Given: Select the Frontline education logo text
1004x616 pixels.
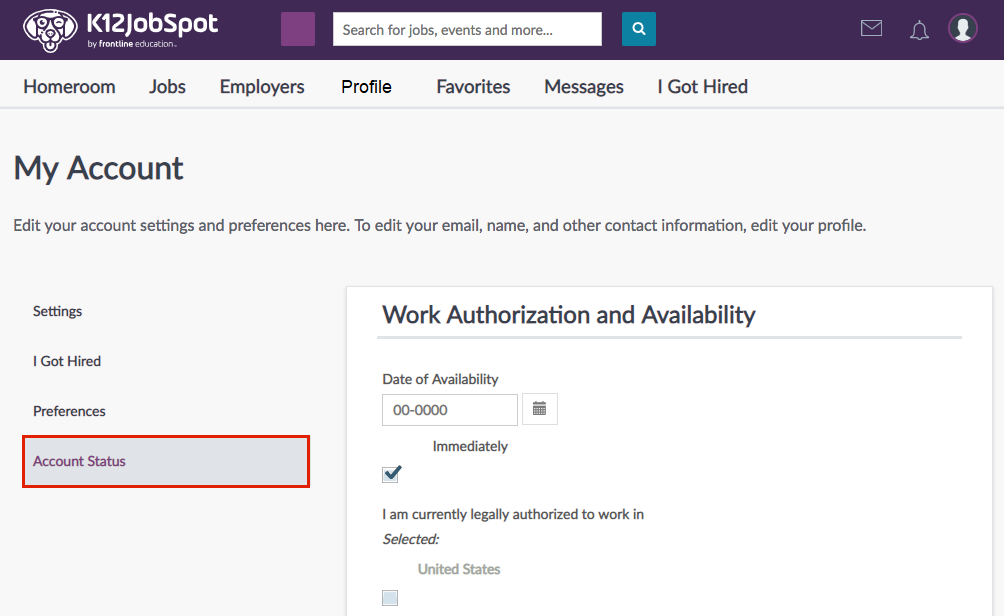Looking at the screenshot, I should click(x=132, y=44).
